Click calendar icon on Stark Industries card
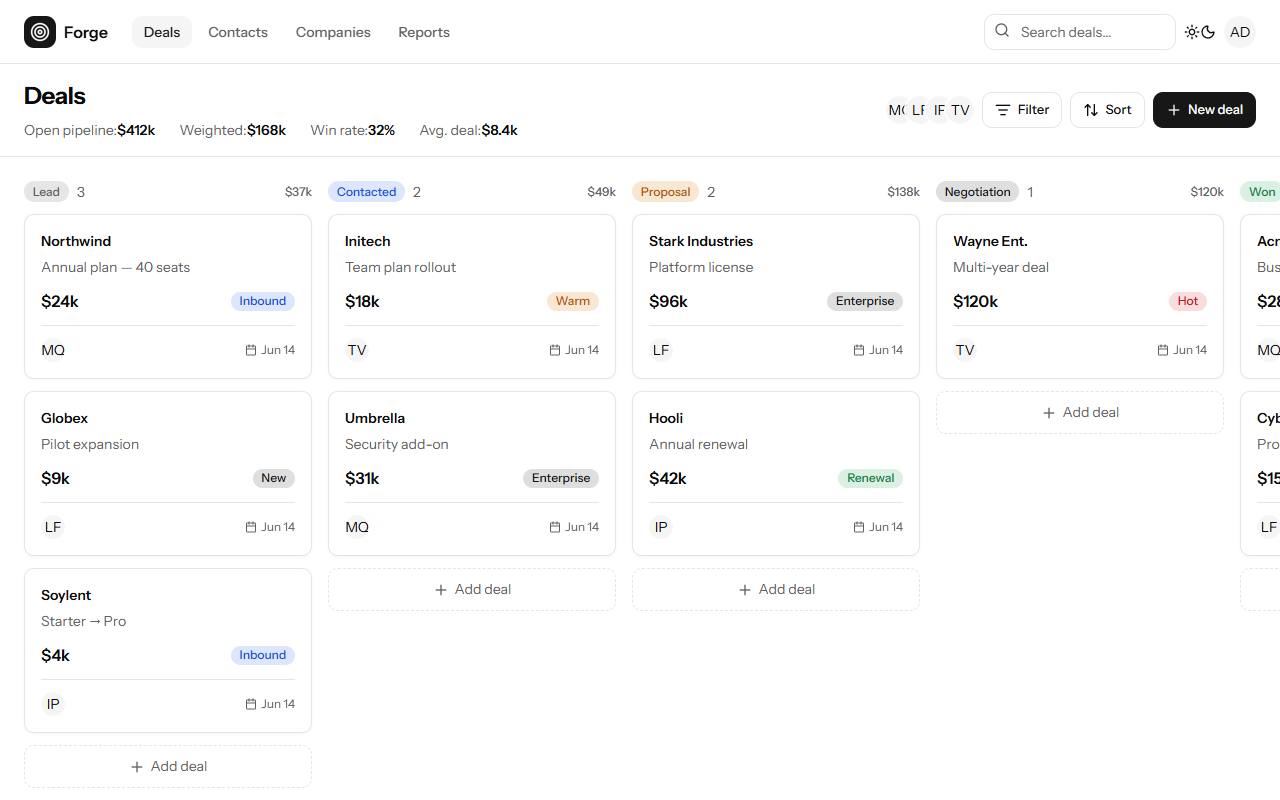Viewport: 1280px width, 800px height. coord(859,350)
